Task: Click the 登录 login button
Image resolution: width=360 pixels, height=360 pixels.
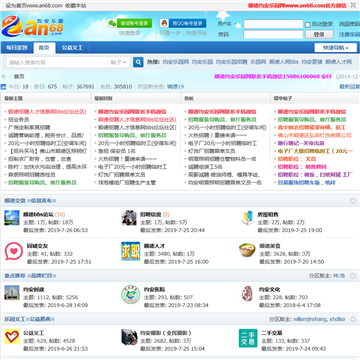Action: coord(319,35)
